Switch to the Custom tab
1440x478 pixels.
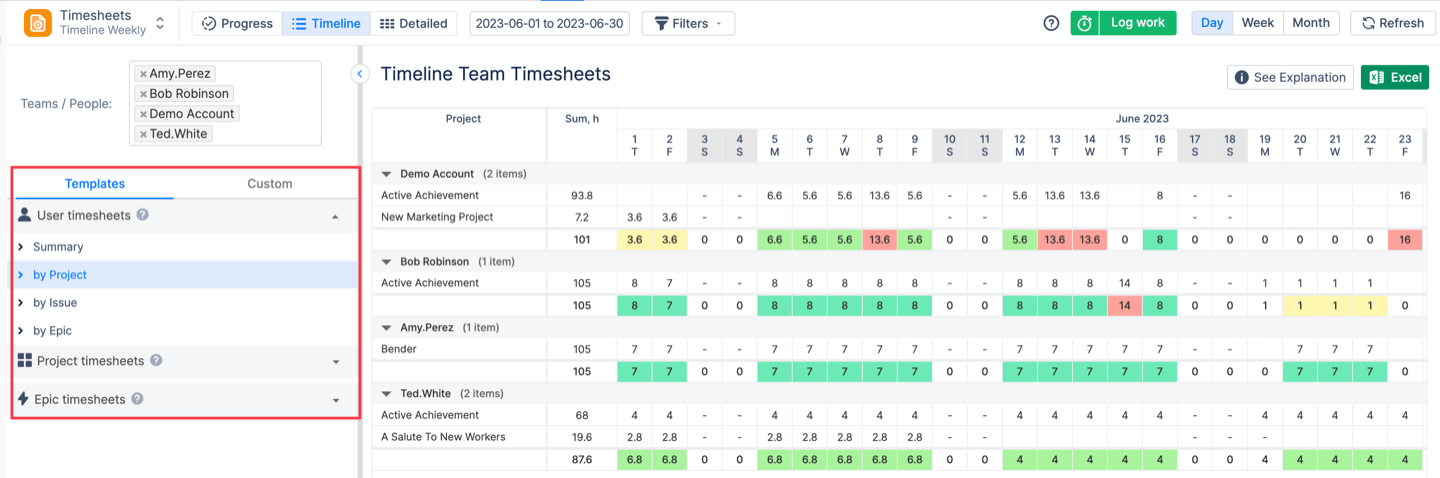(269, 184)
